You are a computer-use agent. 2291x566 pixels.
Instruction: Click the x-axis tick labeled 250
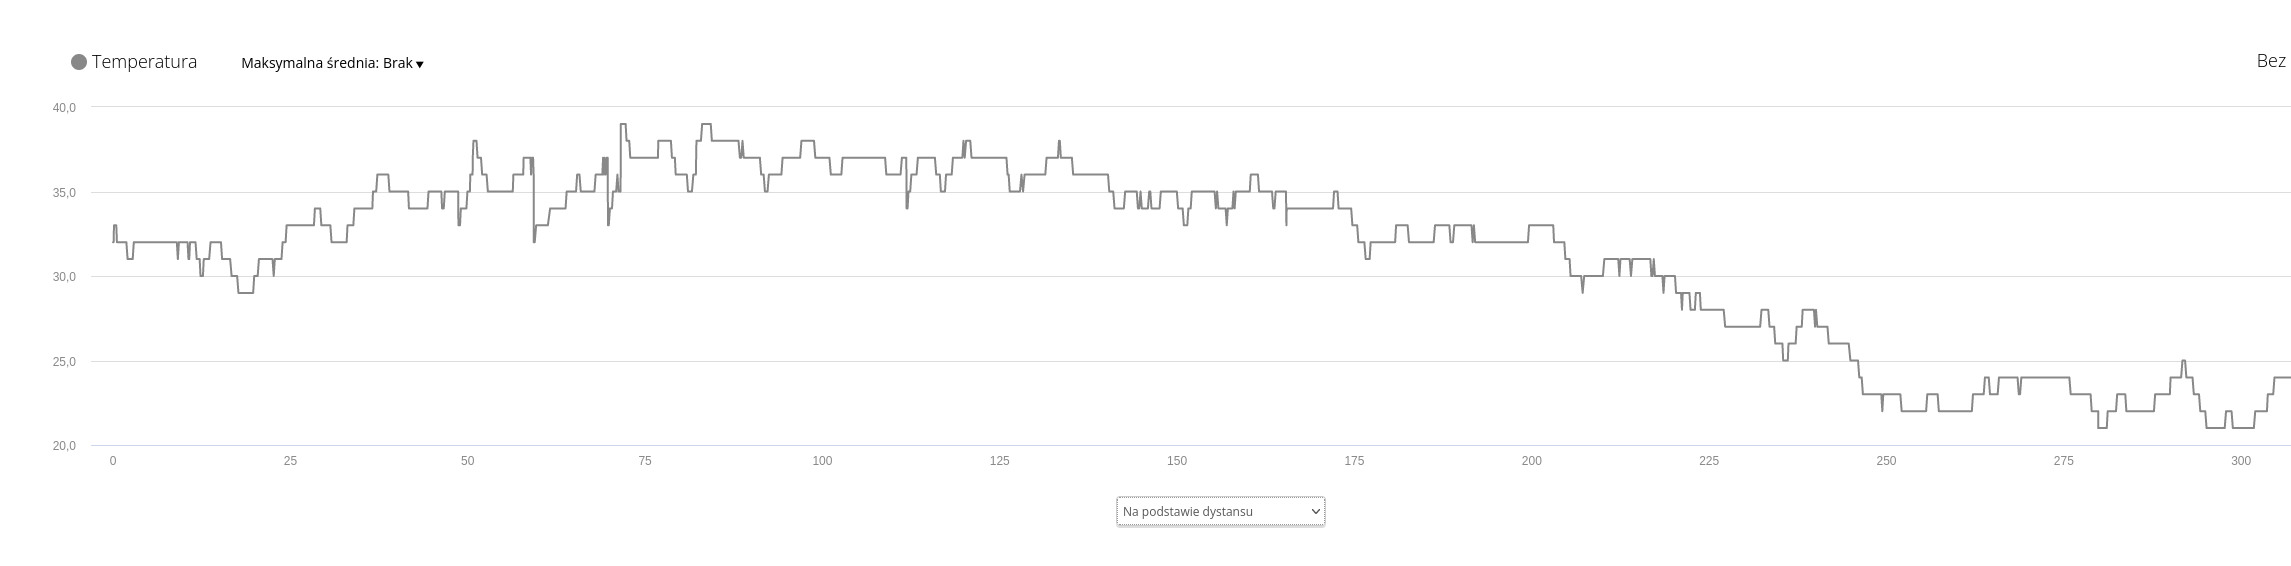[1886, 461]
